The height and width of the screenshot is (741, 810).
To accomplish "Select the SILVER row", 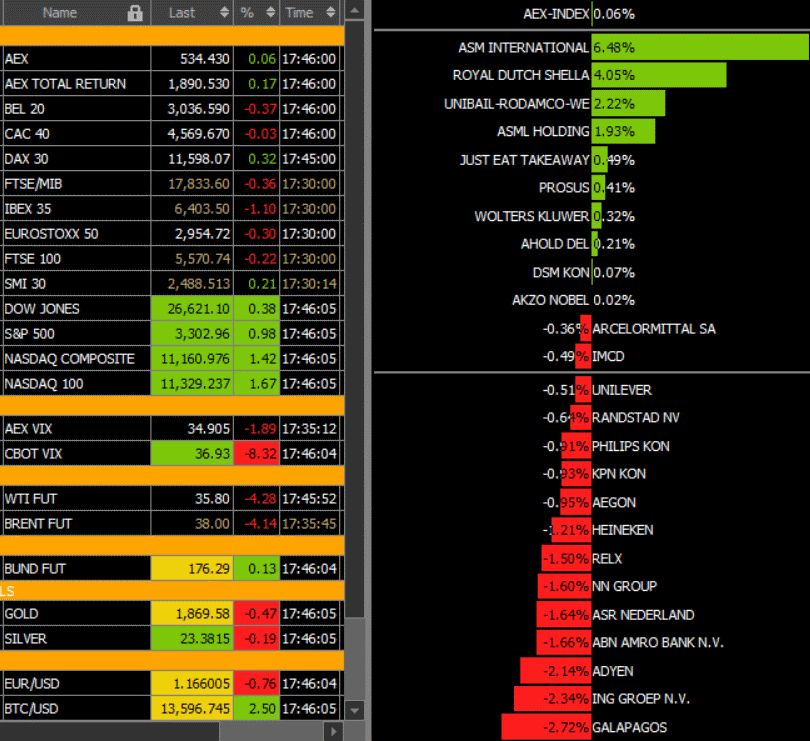I will [x=172, y=639].
